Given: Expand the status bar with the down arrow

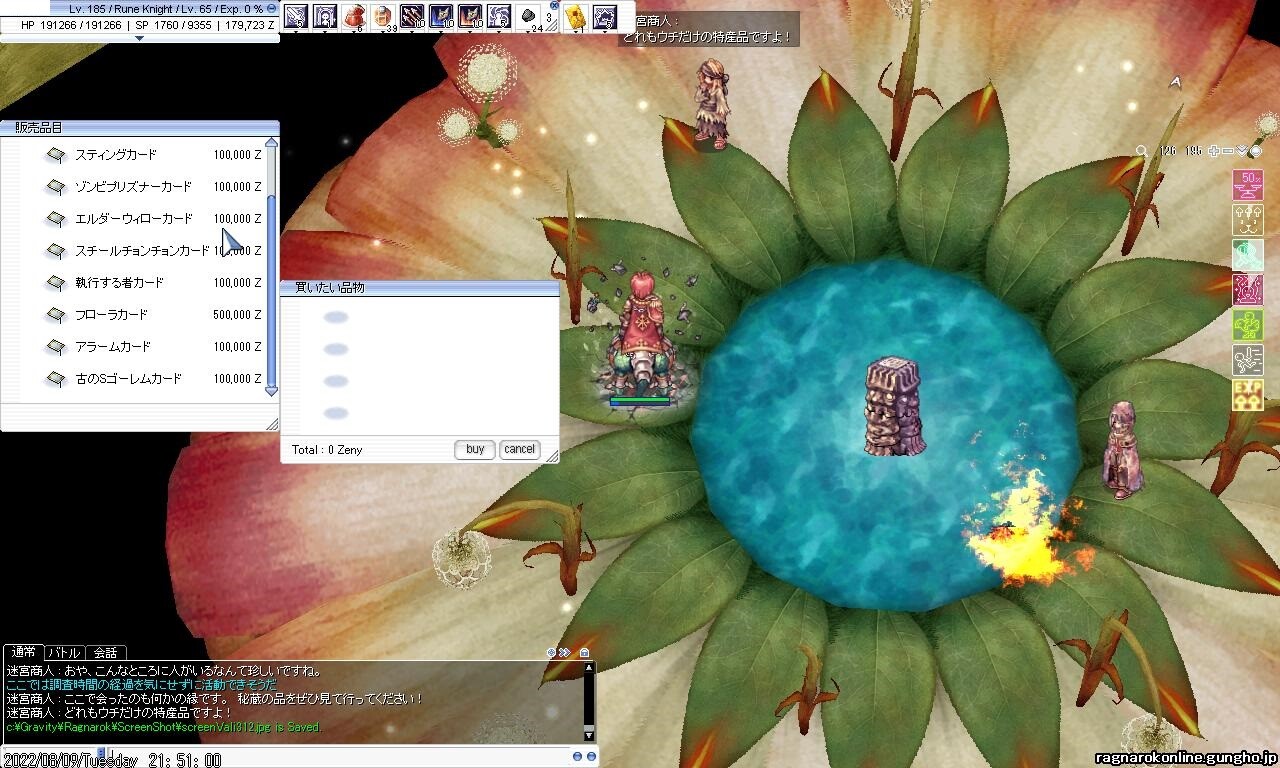Looking at the screenshot, I should [x=139, y=38].
